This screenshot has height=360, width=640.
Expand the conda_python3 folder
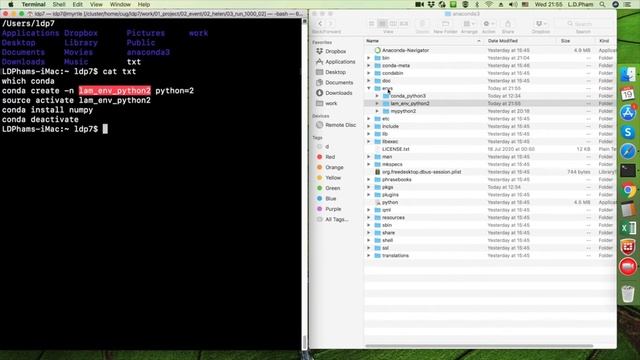pyautogui.click(x=377, y=96)
